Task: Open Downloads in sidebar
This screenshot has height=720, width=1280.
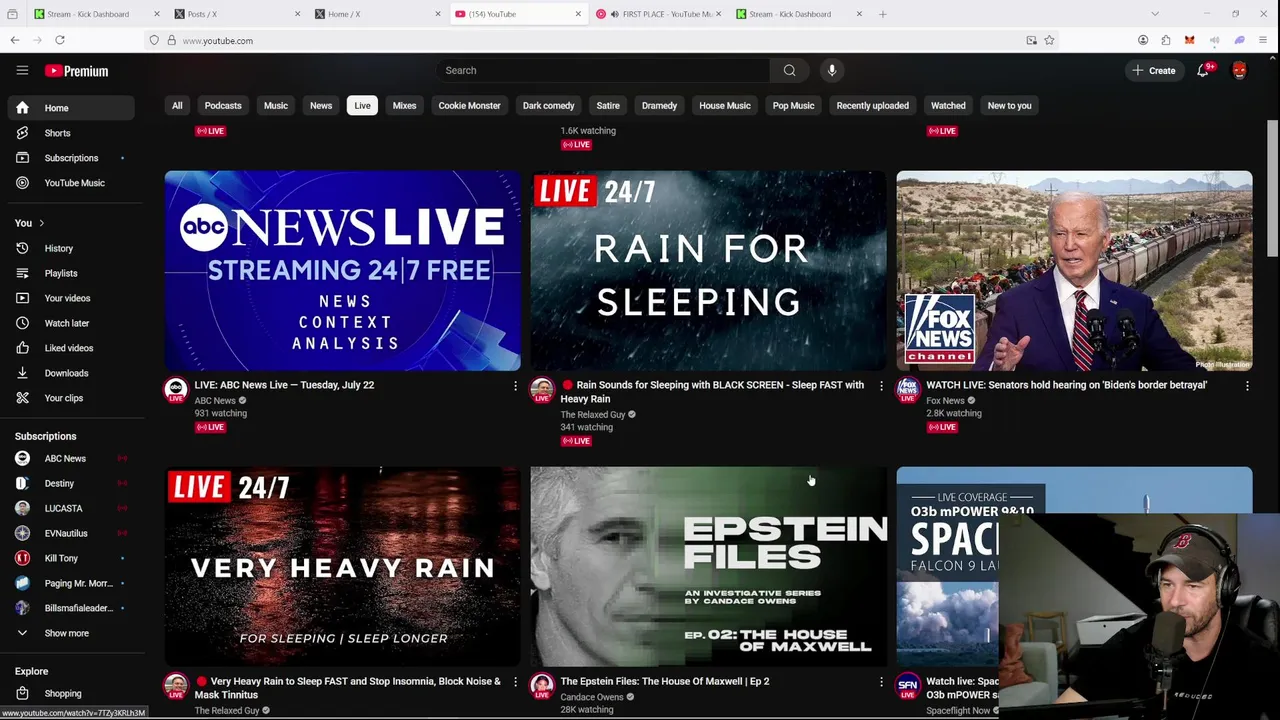Action: click(x=70, y=373)
